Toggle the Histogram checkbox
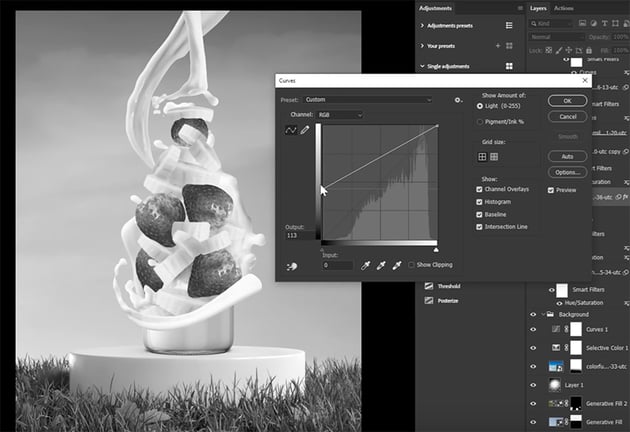630x432 pixels. [479, 202]
